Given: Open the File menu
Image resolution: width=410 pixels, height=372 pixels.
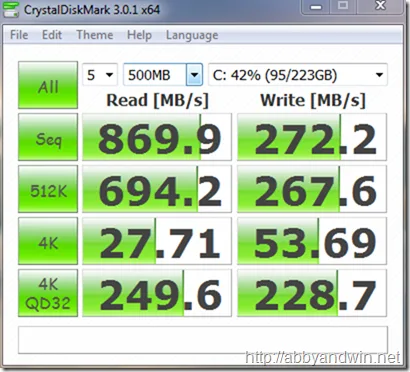Looking at the screenshot, I should click(19, 35).
